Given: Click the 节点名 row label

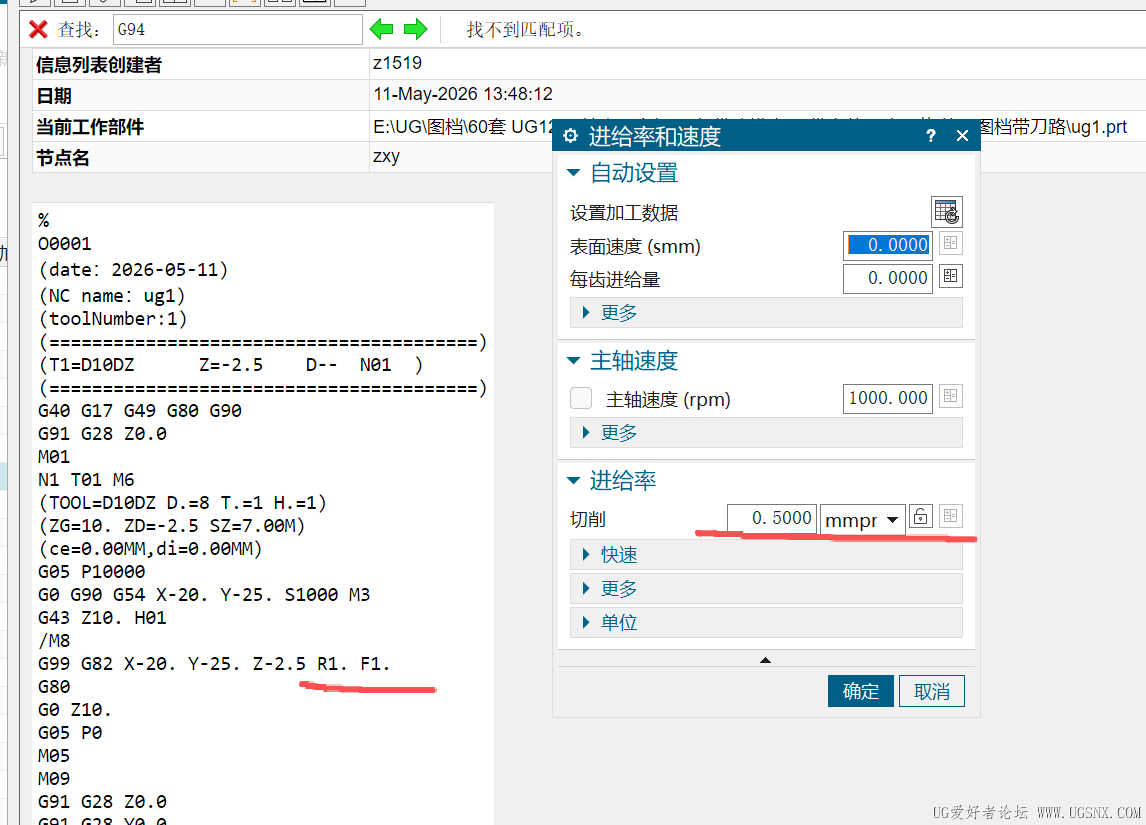Looking at the screenshot, I should 63,157.
